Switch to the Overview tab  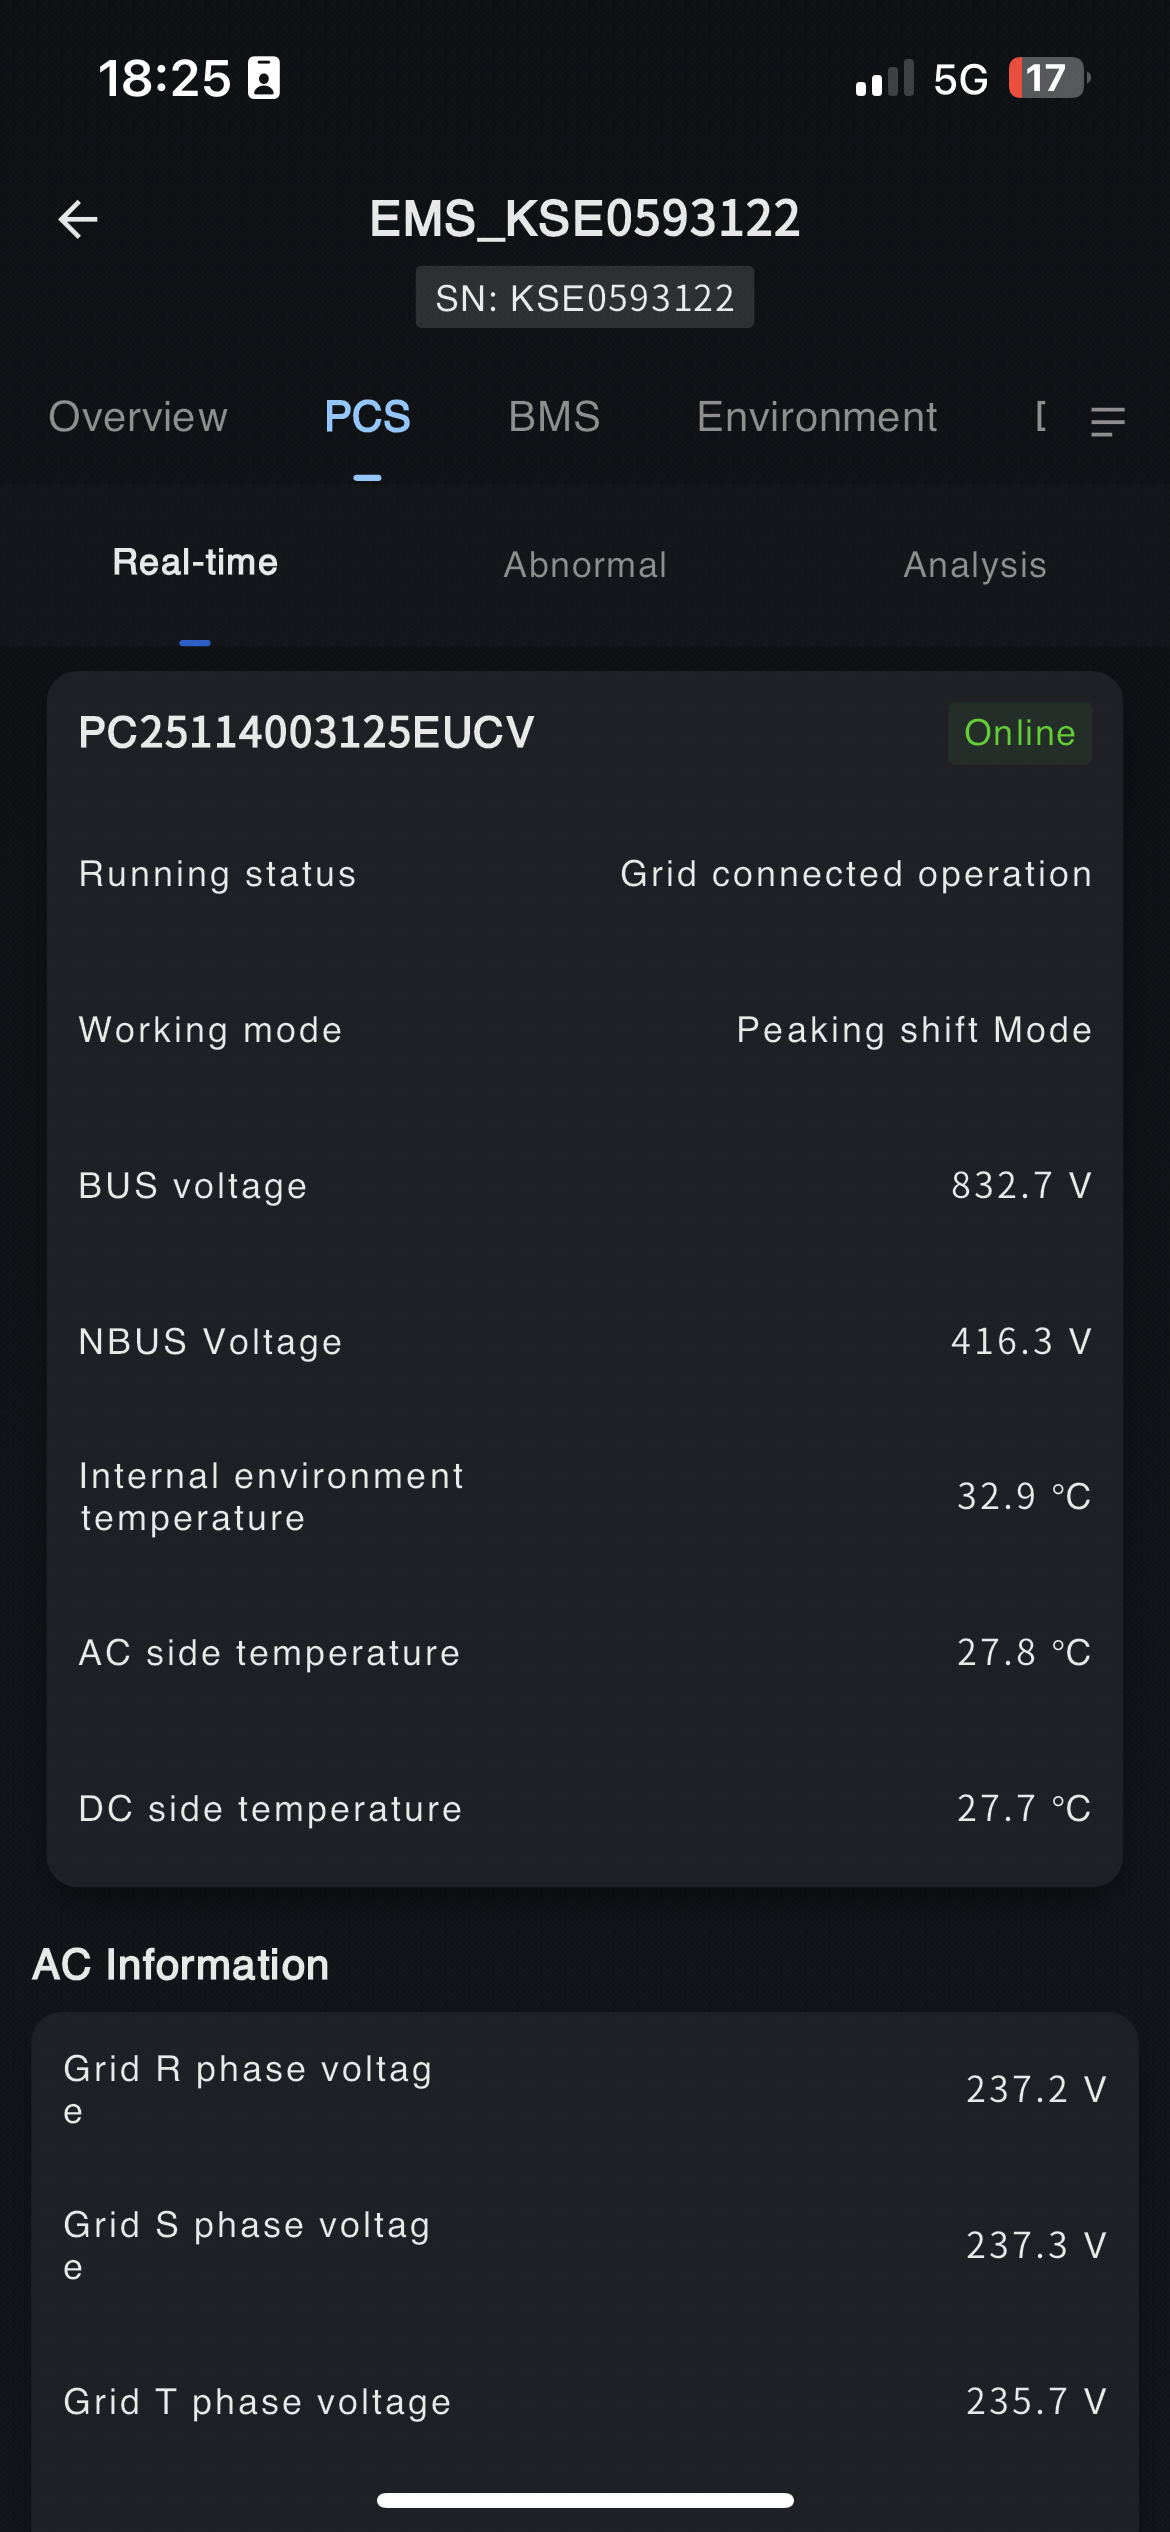[x=138, y=417]
